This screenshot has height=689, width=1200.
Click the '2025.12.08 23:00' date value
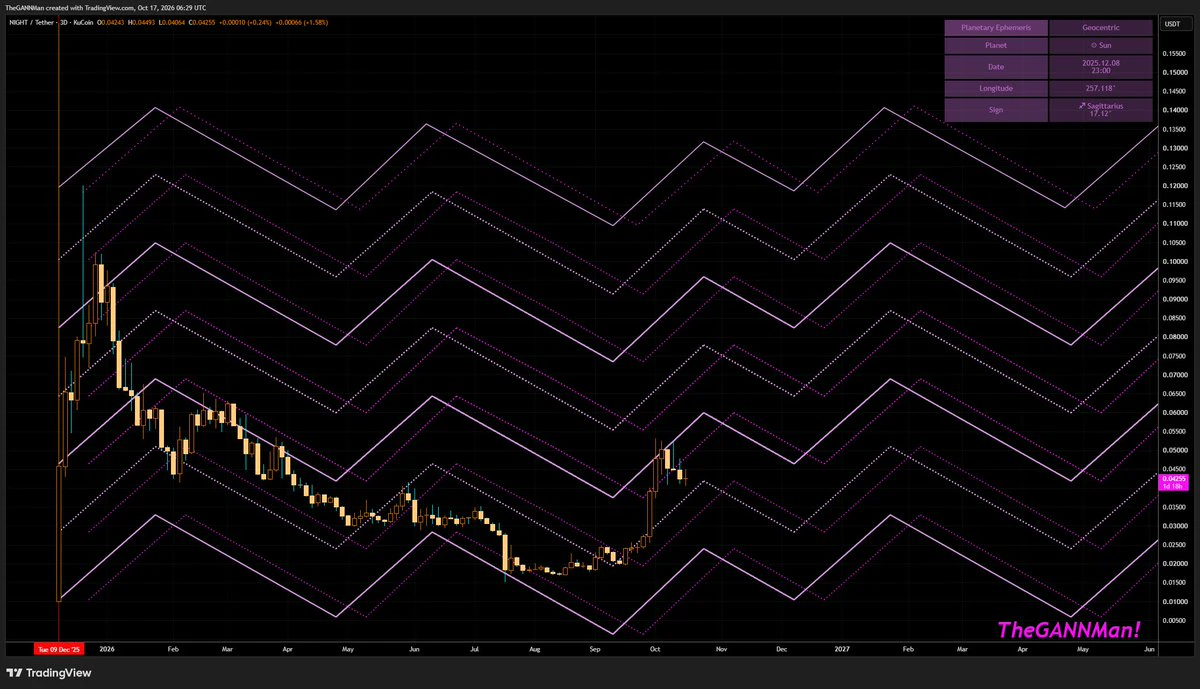coord(1101,67)
